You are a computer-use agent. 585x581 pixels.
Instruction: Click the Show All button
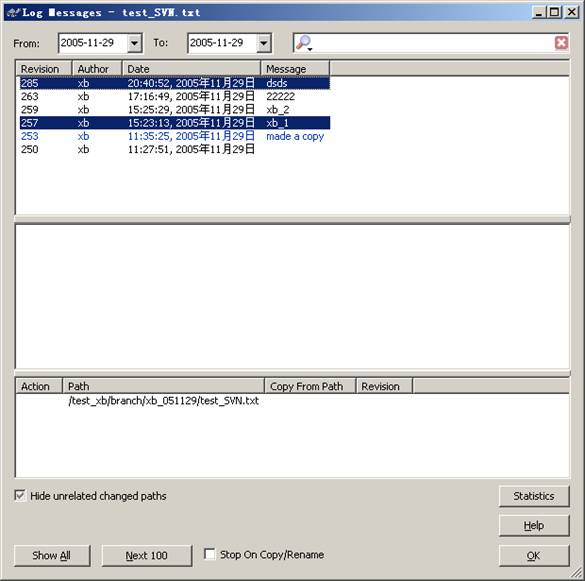coord(52,555)
